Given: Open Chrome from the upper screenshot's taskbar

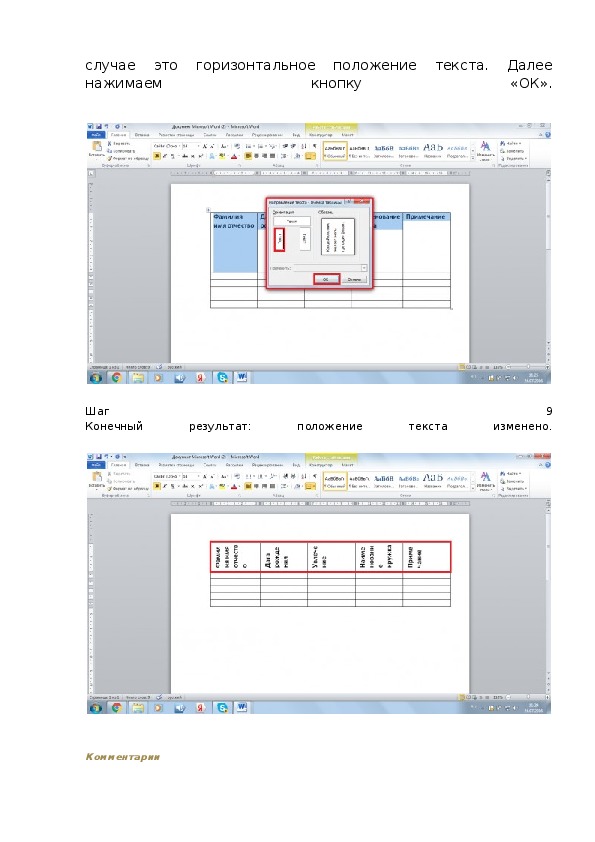Looking at the screenshot, I should tap(117, 378).
